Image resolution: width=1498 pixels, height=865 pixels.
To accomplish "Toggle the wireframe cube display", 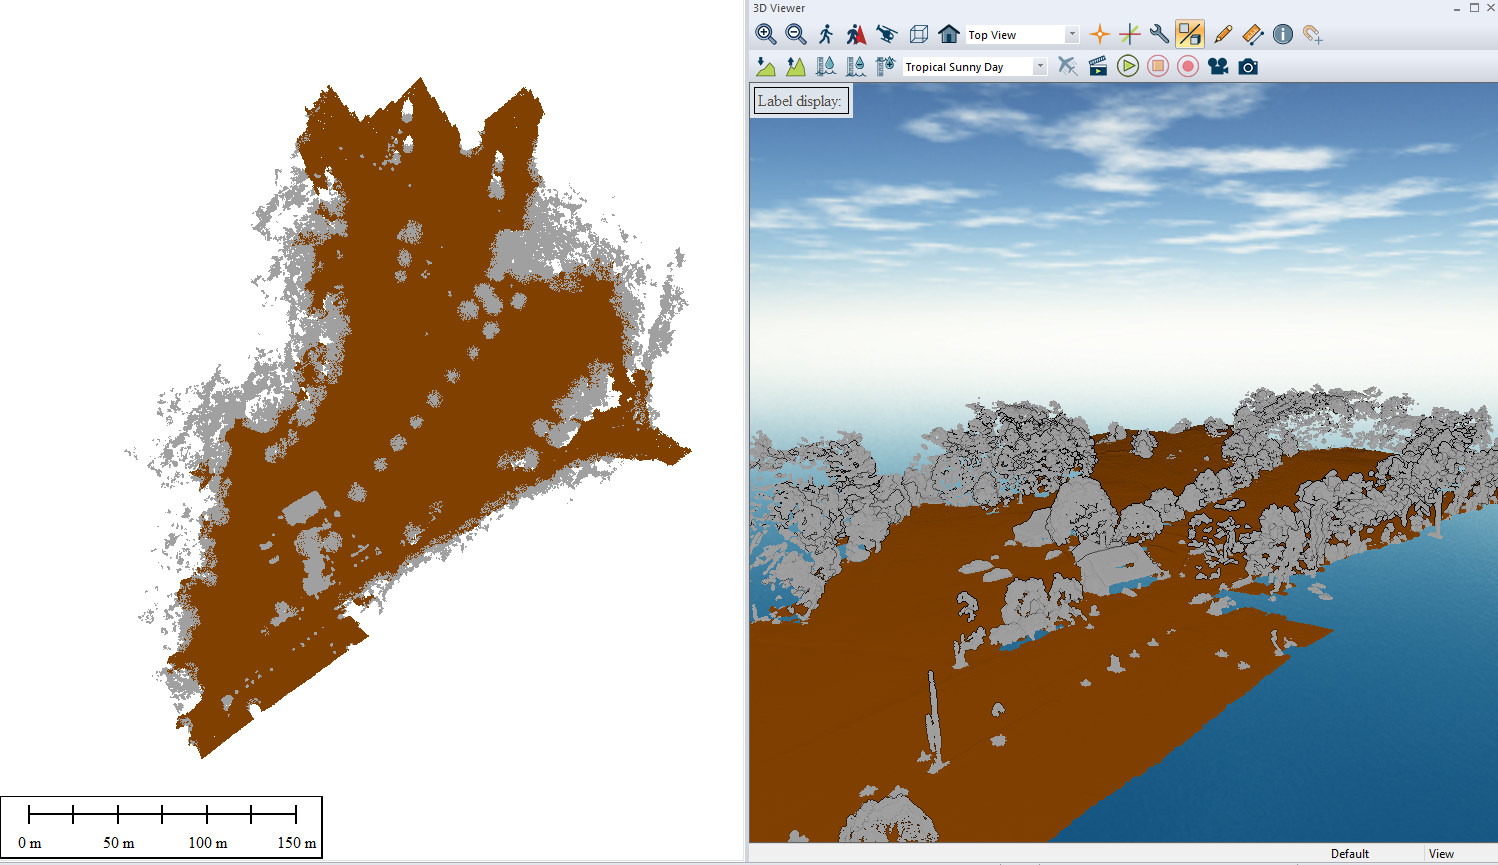I will [x=919, y=35].
